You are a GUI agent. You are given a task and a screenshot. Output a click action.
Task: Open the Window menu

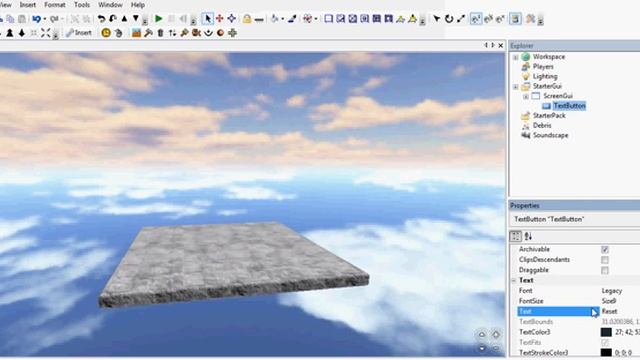coord(110,5)
